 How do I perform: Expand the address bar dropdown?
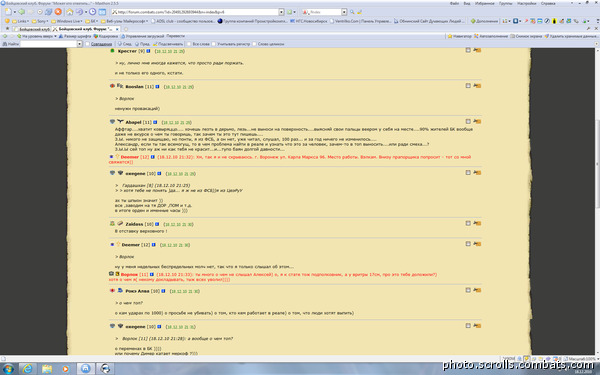pos(281,12)
